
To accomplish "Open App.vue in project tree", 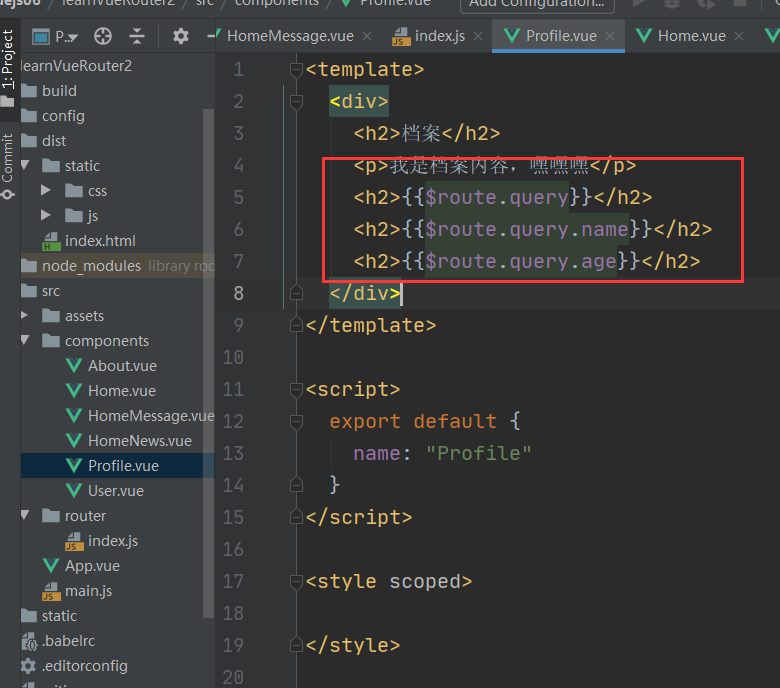I will 93,566.
